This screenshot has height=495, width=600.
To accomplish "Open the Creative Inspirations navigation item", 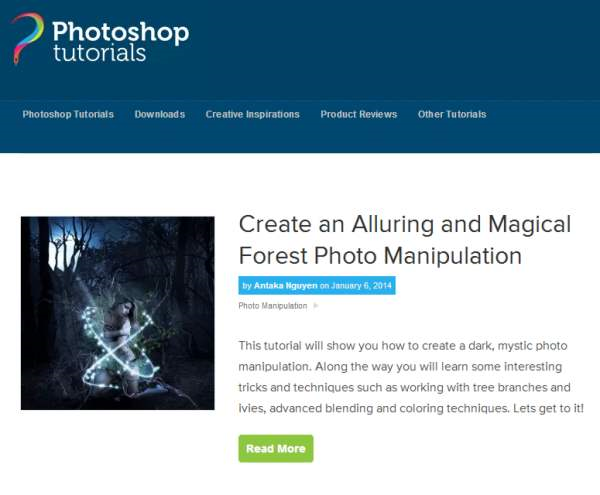I will point(253,114).
